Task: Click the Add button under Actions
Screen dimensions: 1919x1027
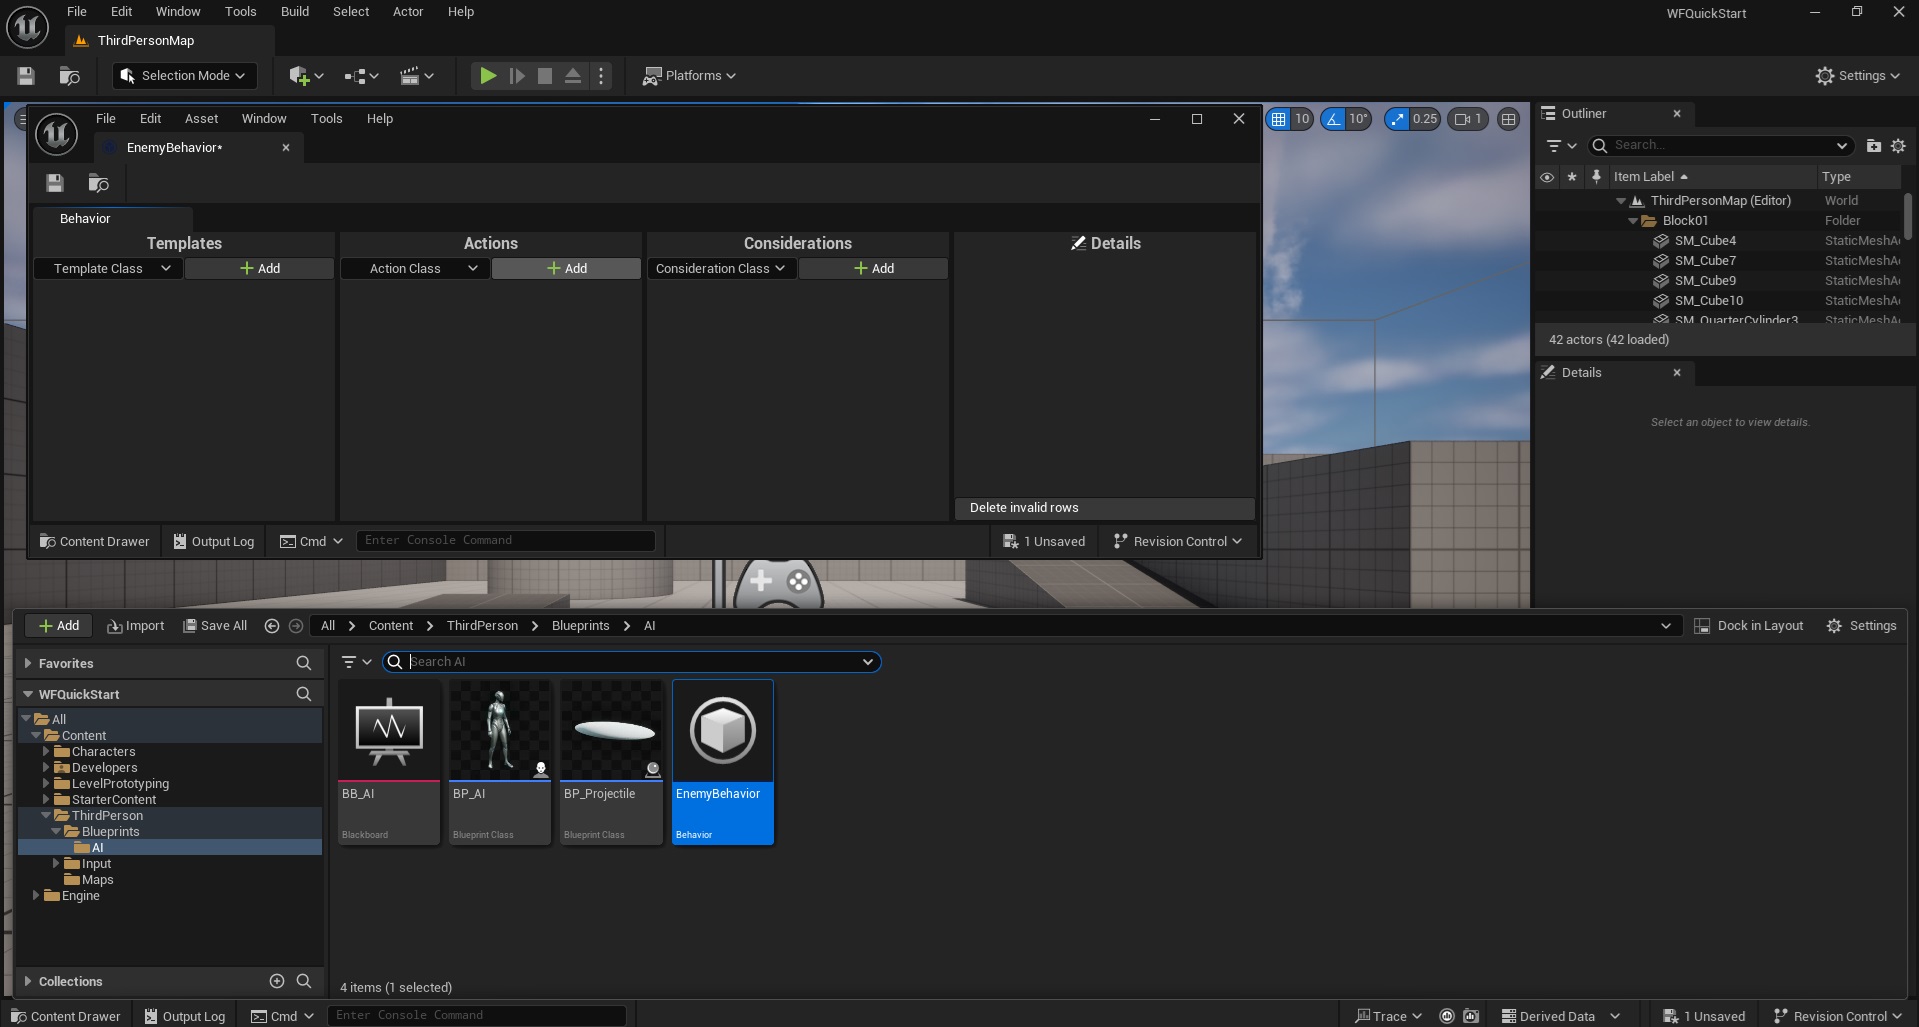Action: [566, 269]
